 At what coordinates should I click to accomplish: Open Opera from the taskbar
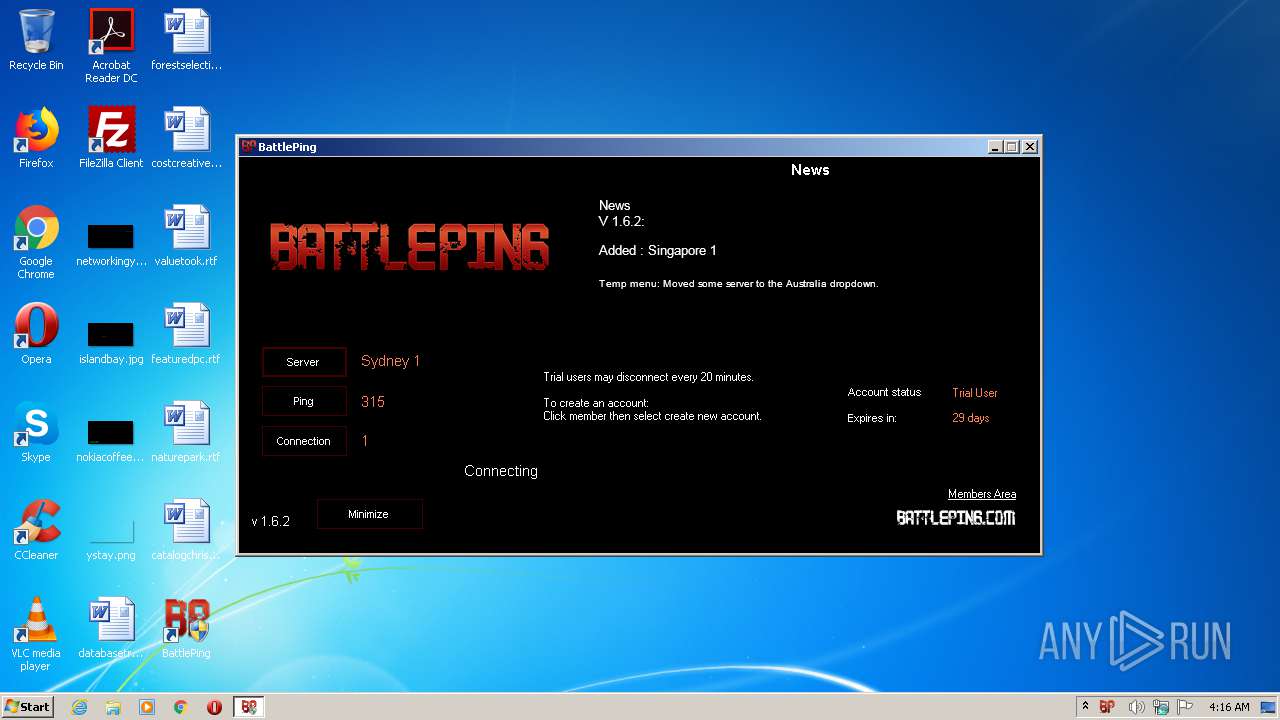214,707
